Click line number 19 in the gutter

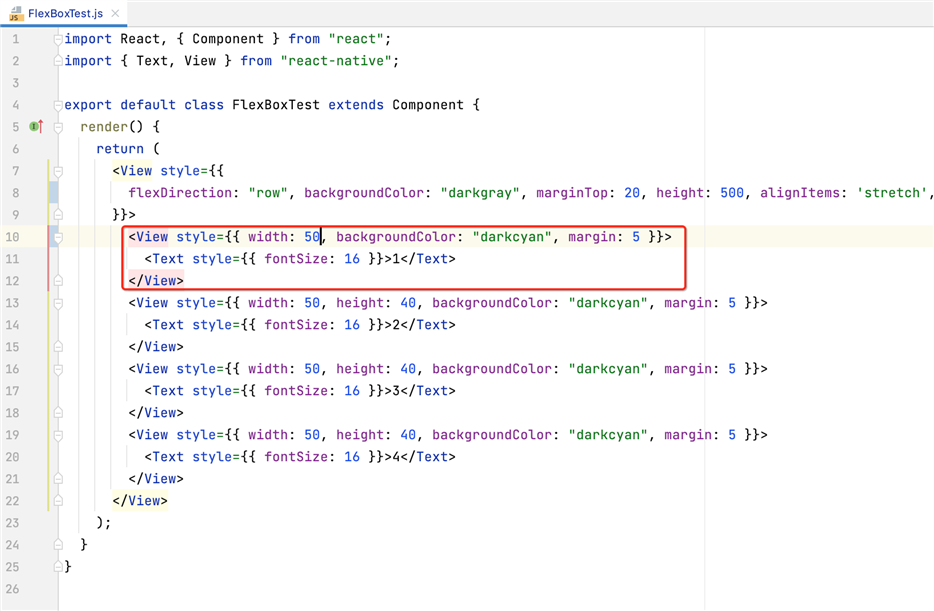[x=13, y=435]
